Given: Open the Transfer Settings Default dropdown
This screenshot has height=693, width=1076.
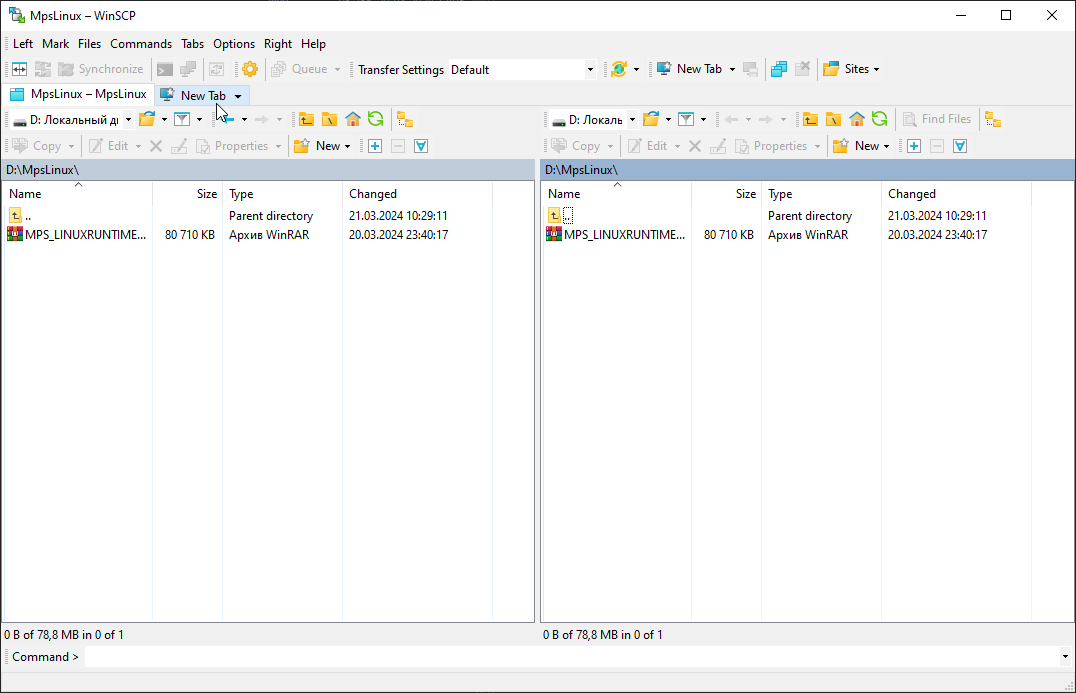Looking at the screenshot, I should (522, 69).
